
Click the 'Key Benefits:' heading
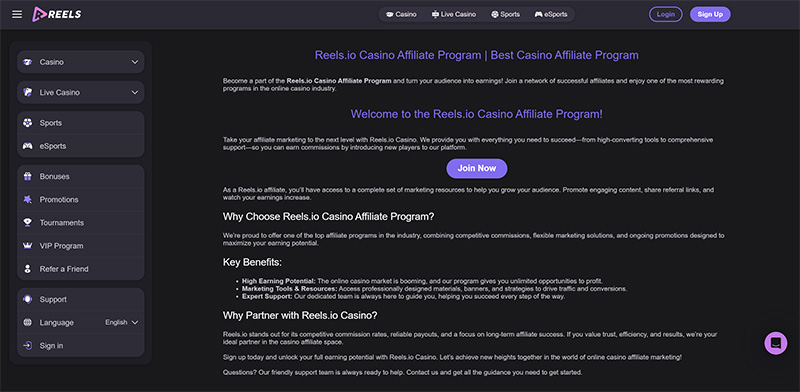pos(253,262)
